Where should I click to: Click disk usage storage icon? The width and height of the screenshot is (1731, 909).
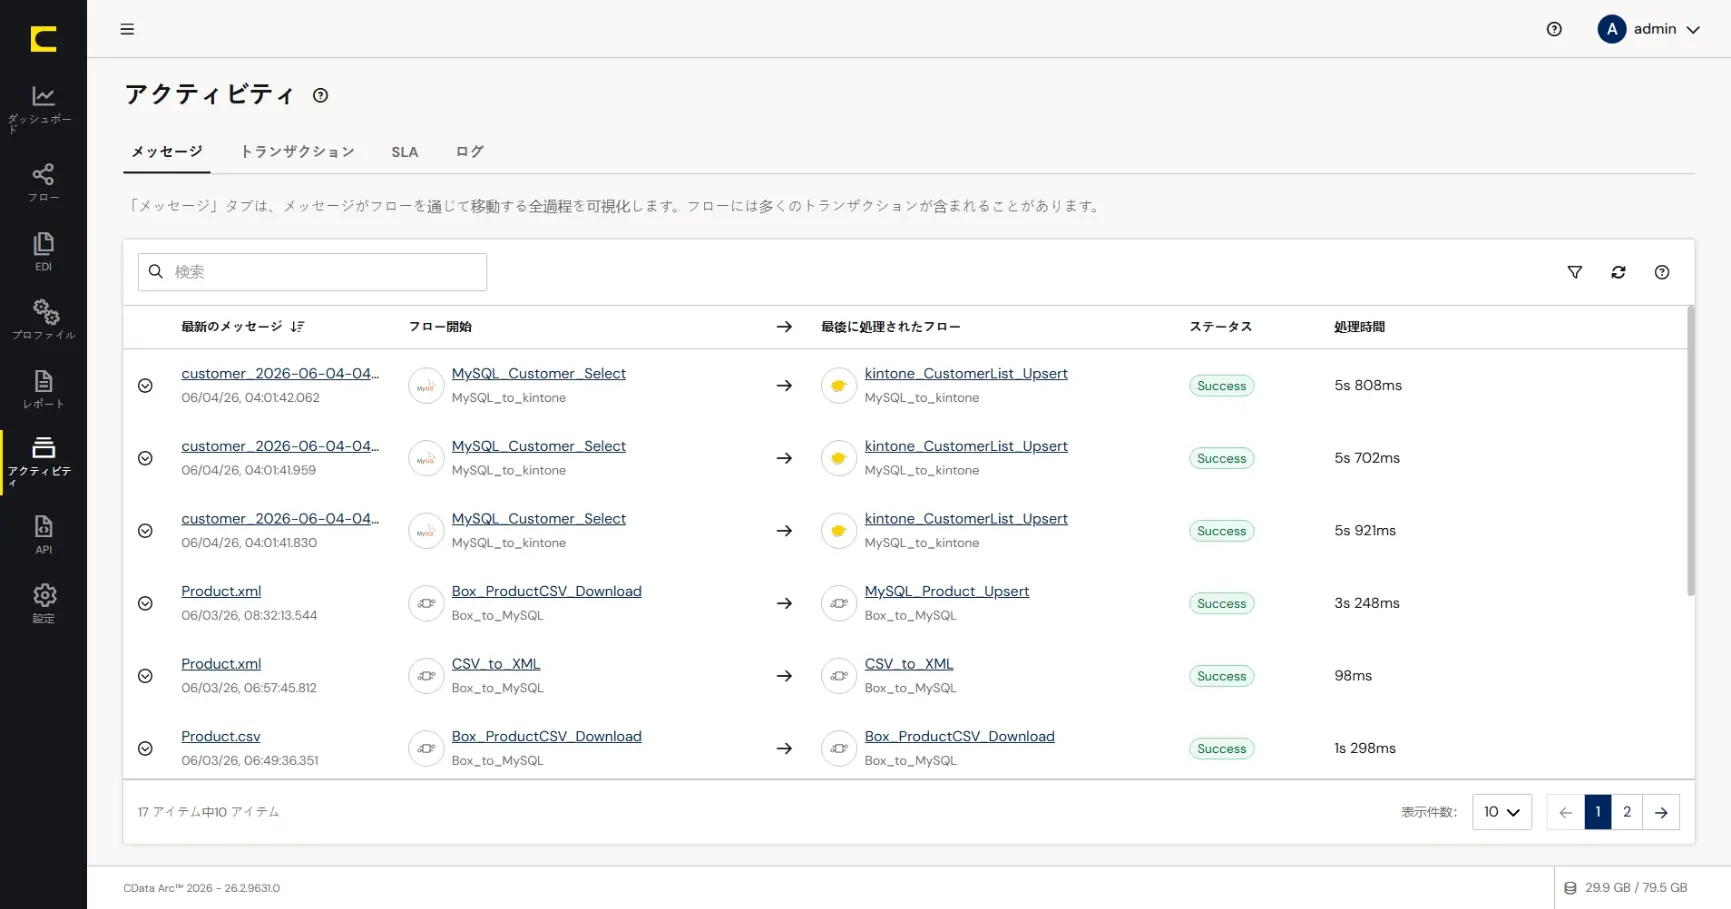[1570, 888]
